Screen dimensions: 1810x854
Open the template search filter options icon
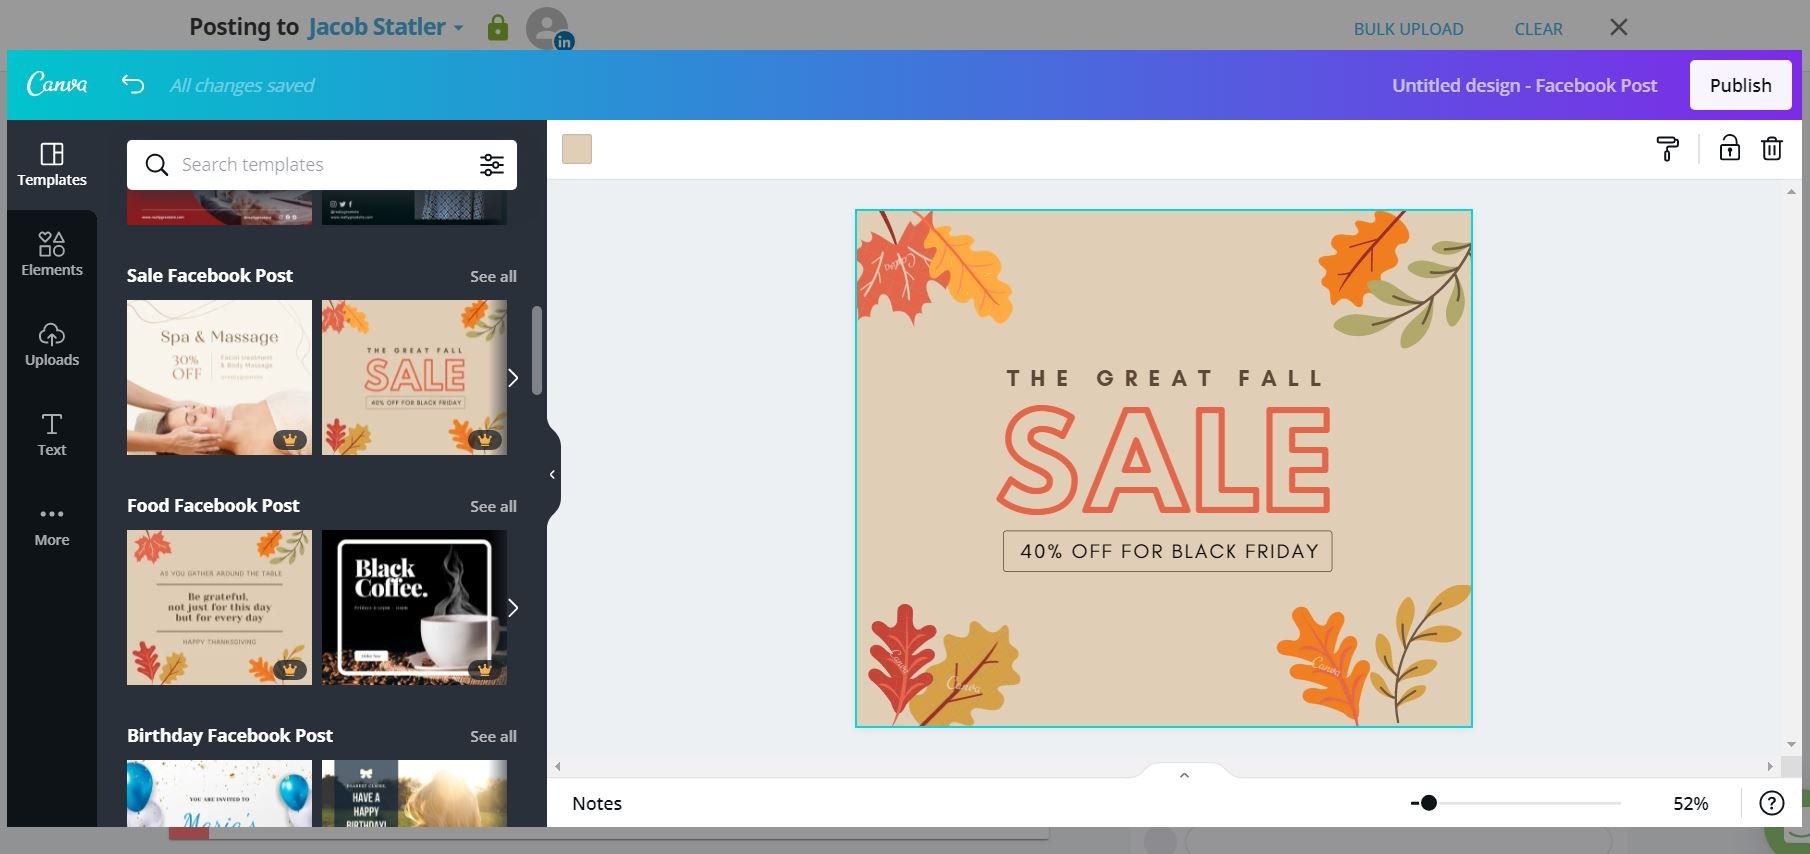(x=491, y=165)
